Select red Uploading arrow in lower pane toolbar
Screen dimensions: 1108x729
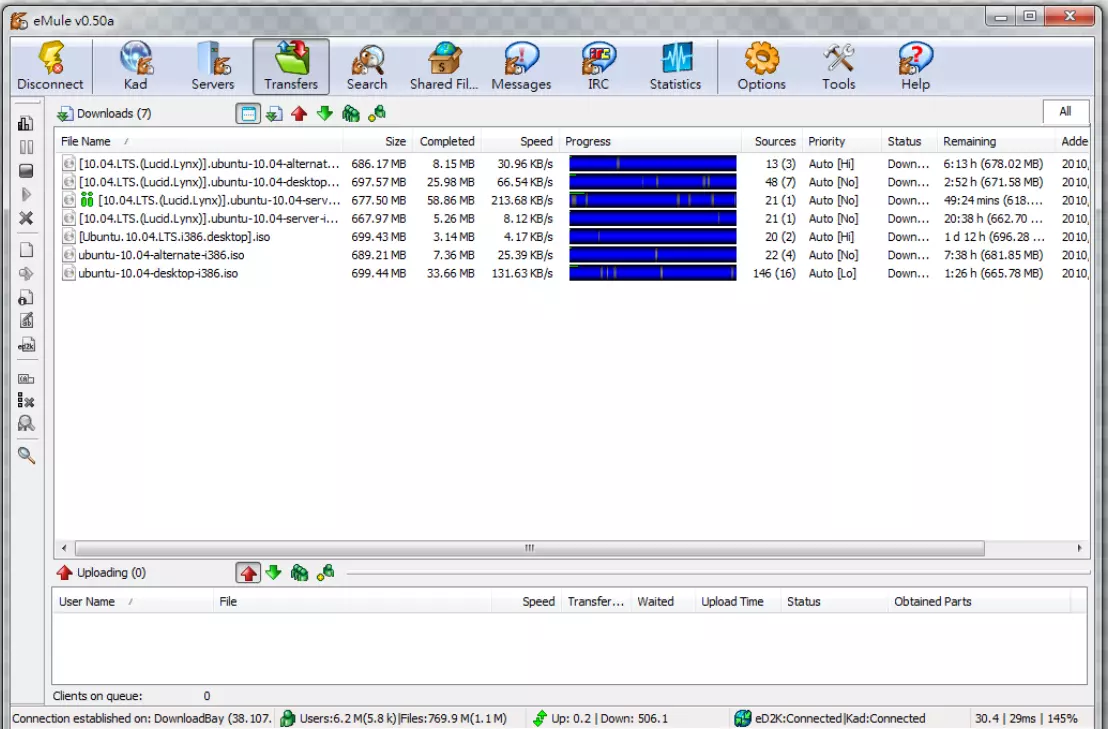tap(248, 573)
